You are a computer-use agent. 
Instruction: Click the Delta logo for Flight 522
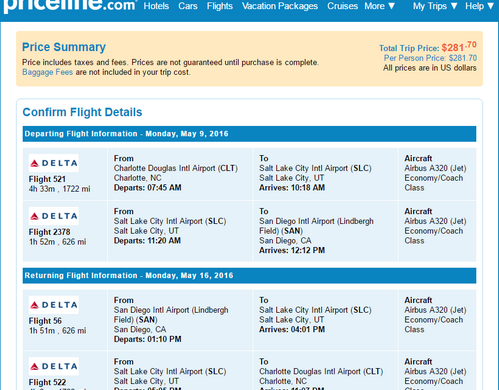point(54,366)
